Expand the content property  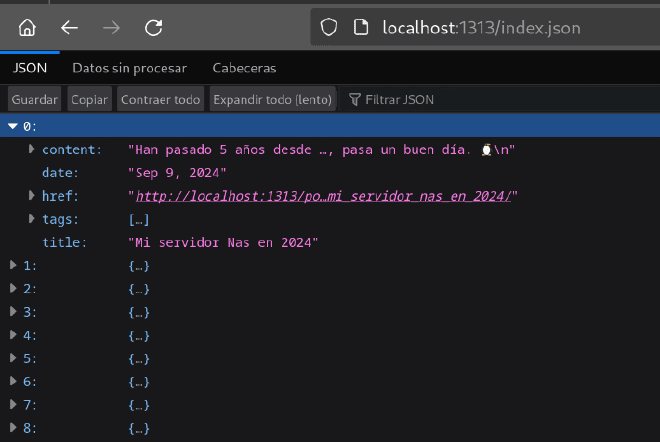(31, 149)
